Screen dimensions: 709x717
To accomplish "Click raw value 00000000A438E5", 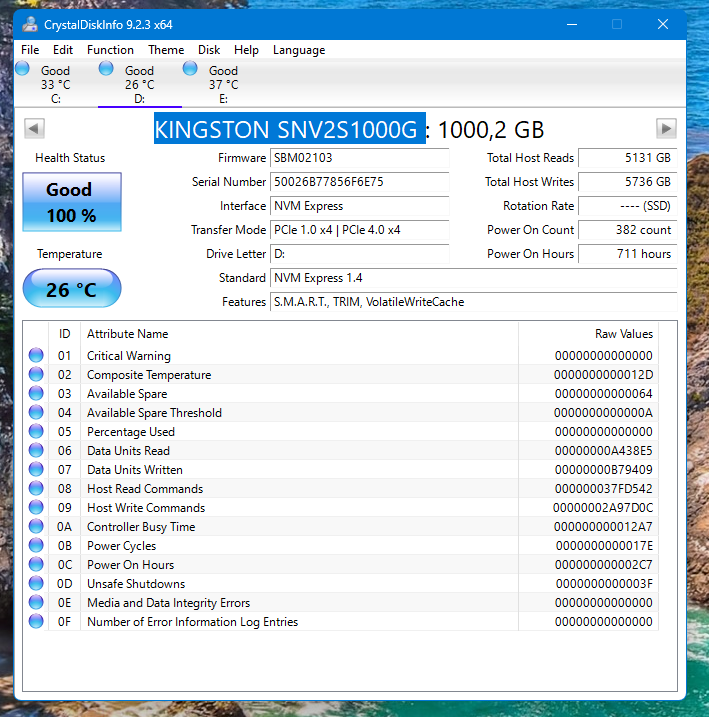I will point(603,451).
